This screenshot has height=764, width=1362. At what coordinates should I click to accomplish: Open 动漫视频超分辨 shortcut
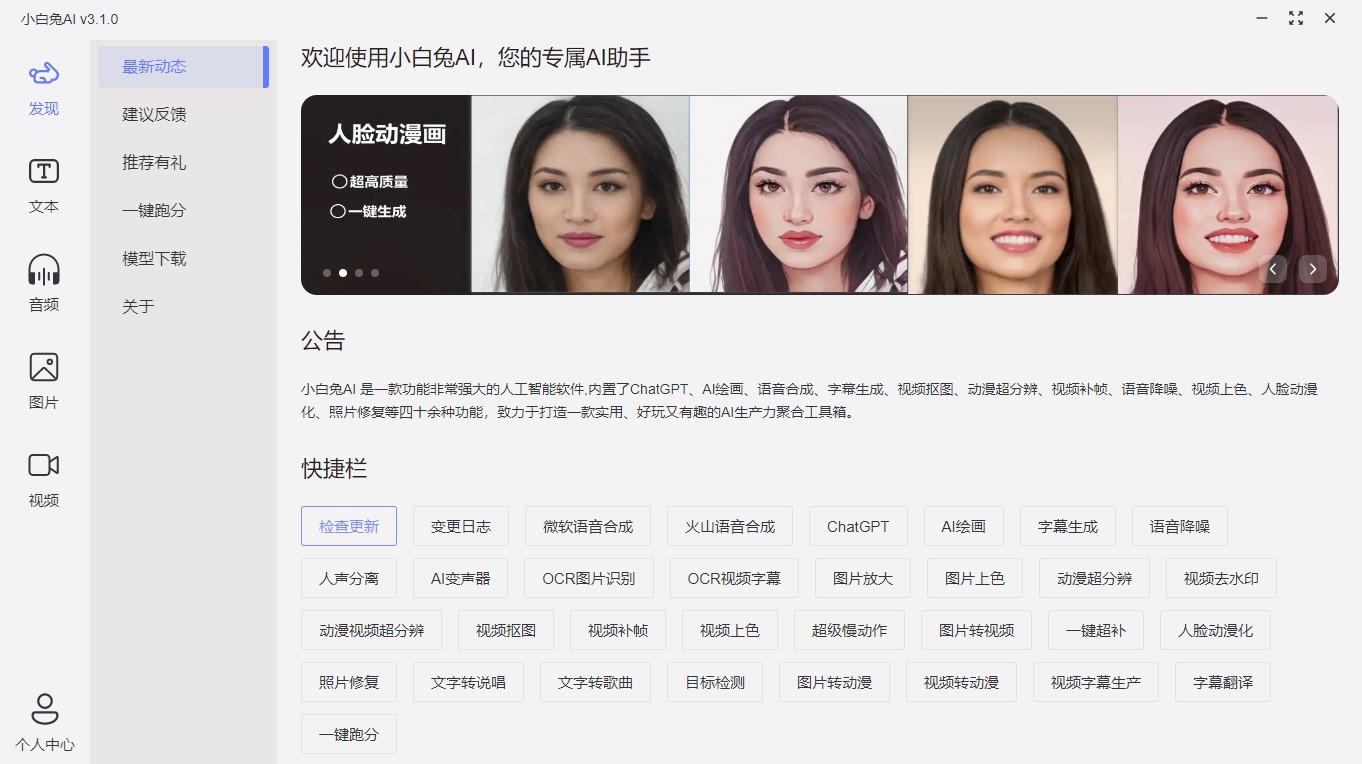(x=372, y=630)
